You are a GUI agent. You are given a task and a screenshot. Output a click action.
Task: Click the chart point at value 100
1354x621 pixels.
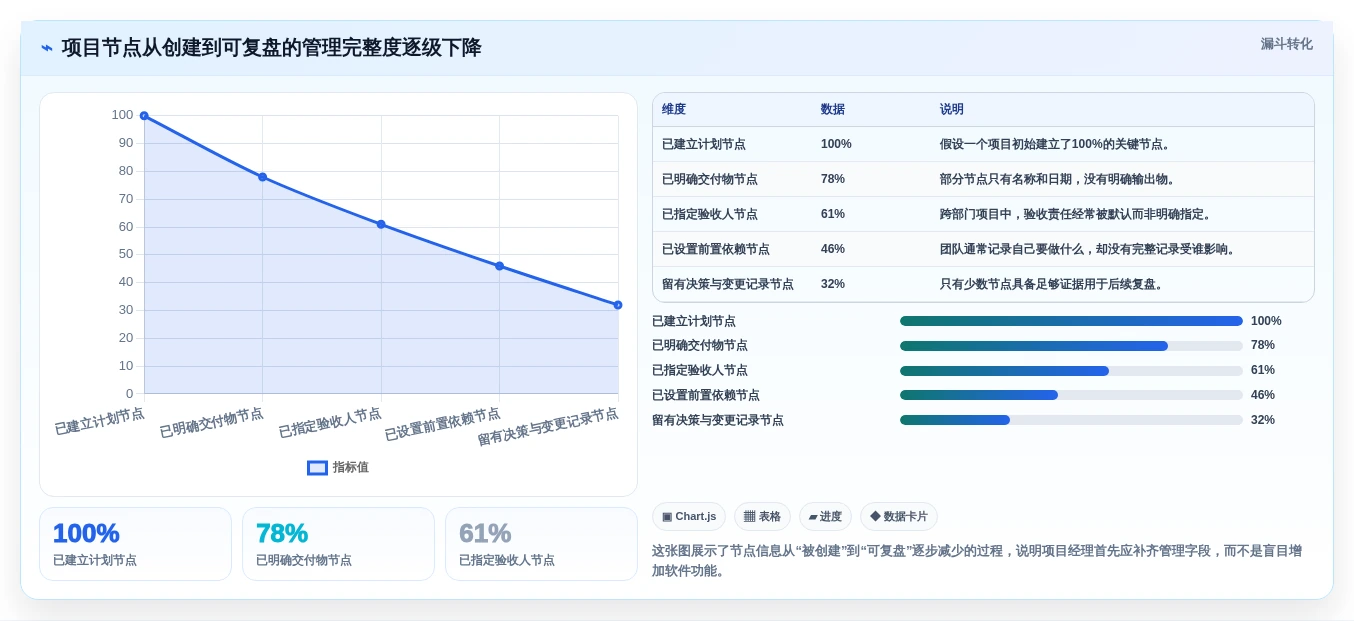pos(144,116)
